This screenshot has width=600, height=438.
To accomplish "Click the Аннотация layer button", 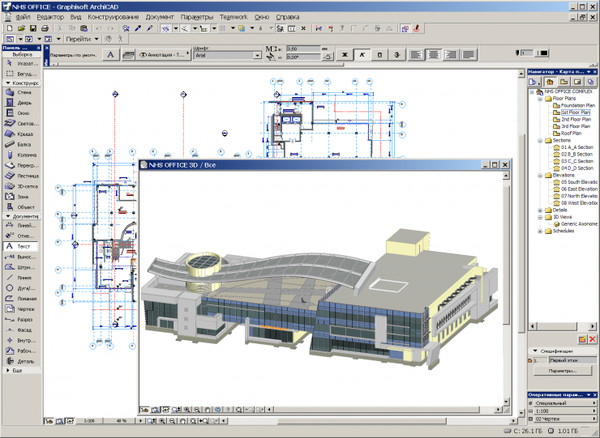I will click(163, 55).
